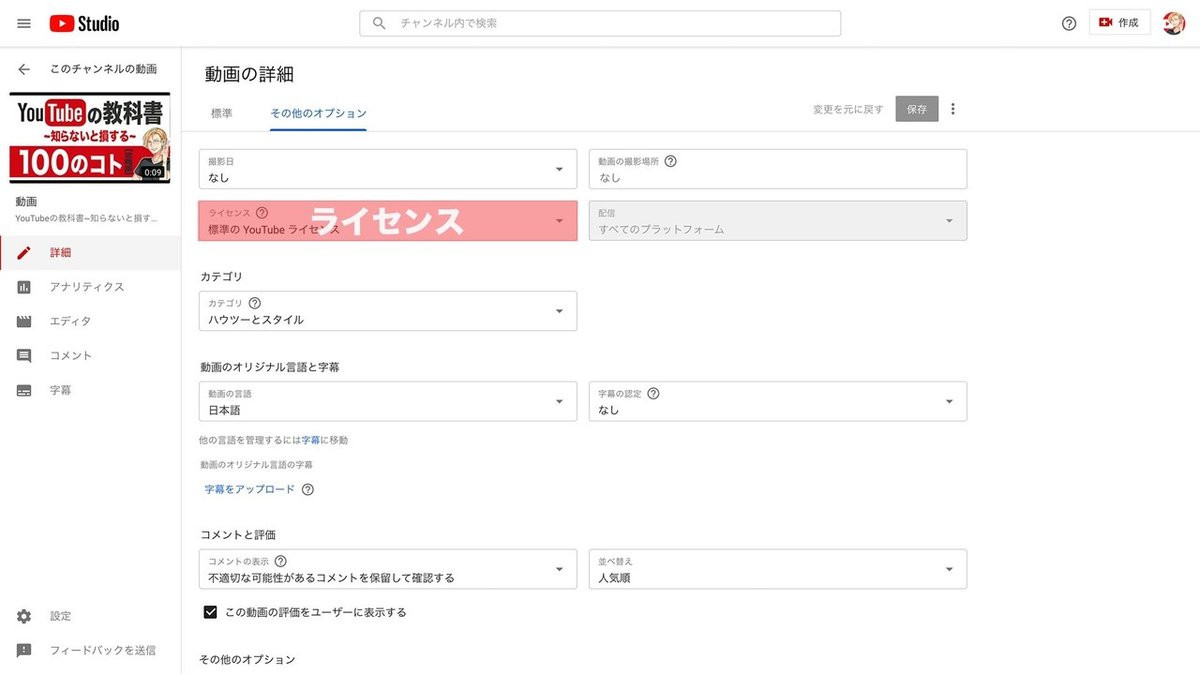The image size is (1200, 675).
Task: Open アナリティクス from the sidebar
Action: [60, 286]
